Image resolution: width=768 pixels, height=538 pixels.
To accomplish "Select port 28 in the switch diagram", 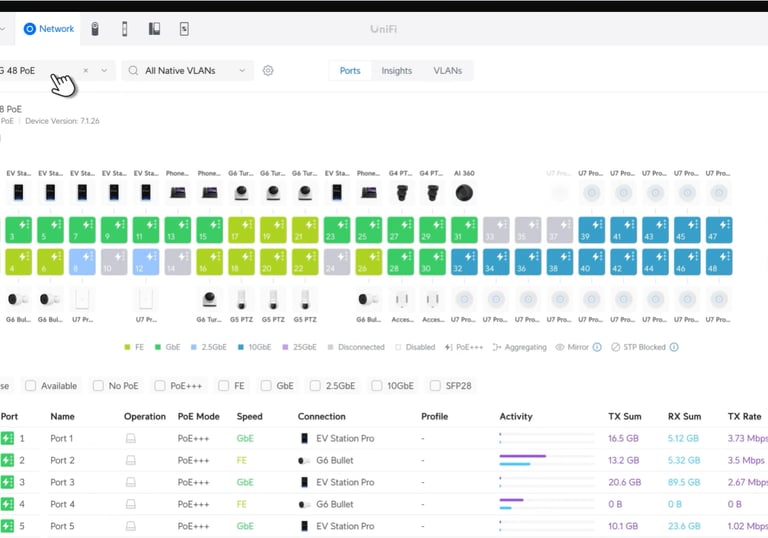I will (x=401, y=262).
